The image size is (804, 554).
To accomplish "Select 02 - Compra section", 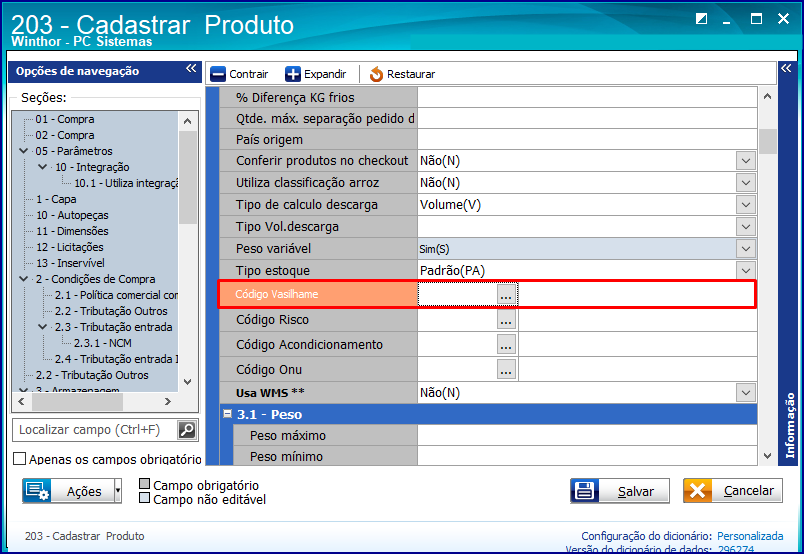I will click(x=65, y=135).
